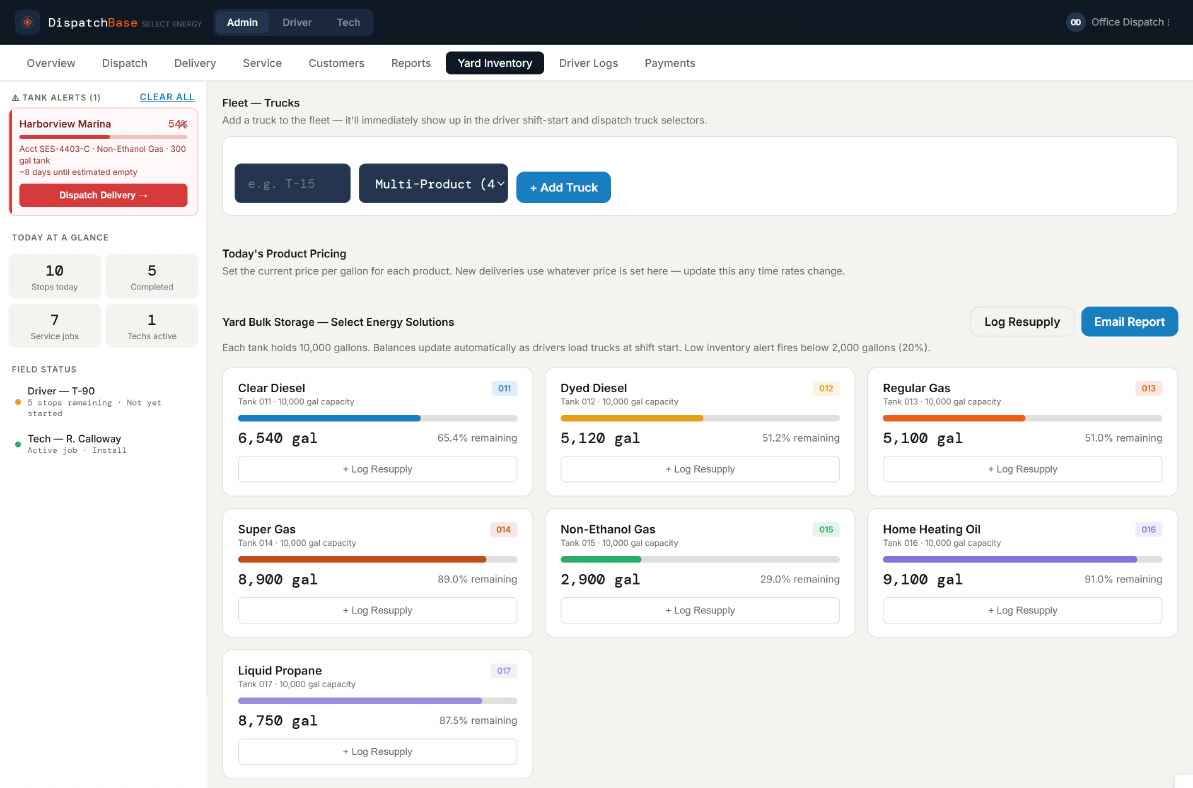This screenshot has width=1193, height=788.
Task: Switch to Tech role view
Action: point(348,22)
